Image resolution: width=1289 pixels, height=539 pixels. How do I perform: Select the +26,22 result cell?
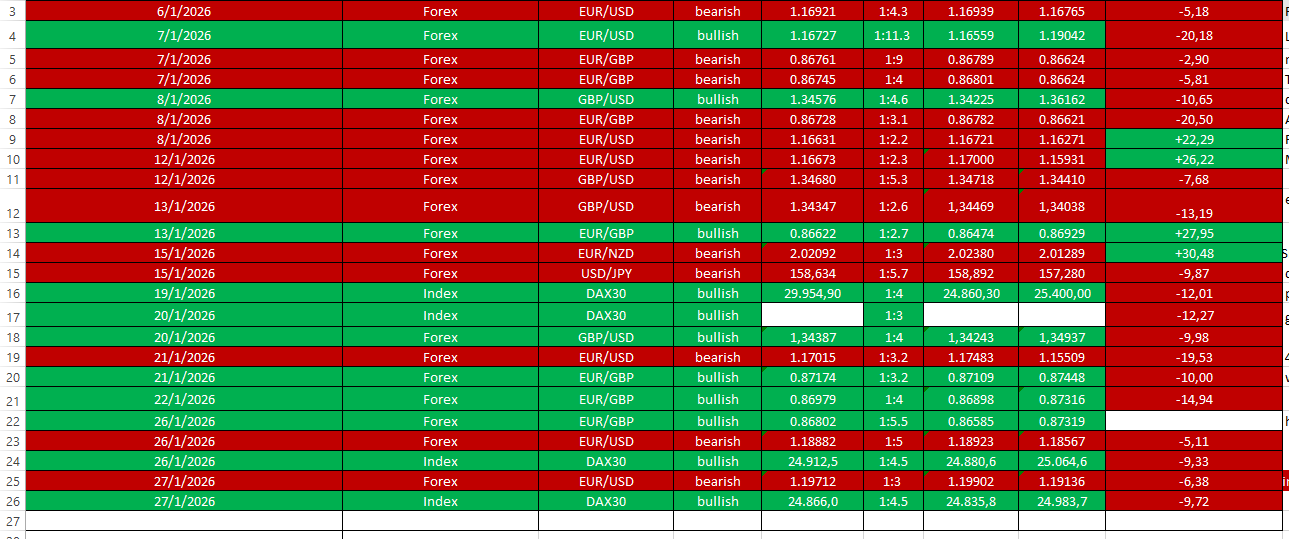(x=1194, y=159)
